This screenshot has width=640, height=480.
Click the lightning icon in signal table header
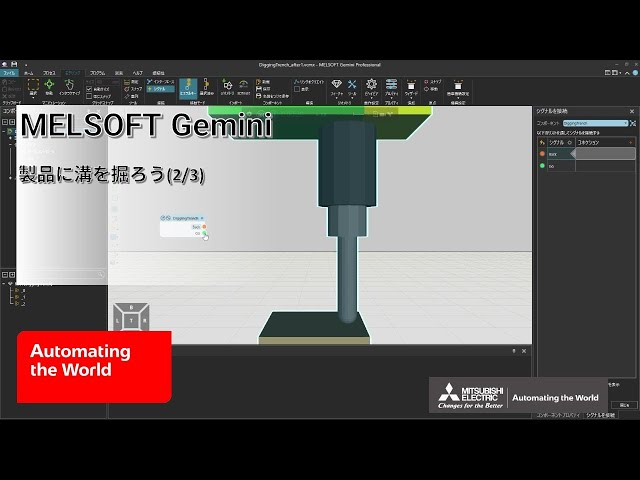(542, 142)
